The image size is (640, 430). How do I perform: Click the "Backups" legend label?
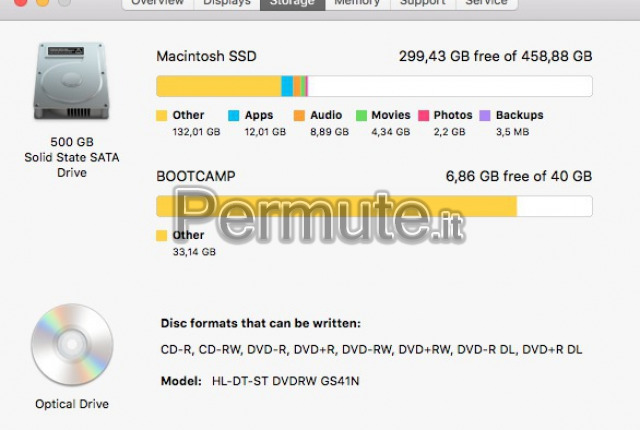tap(520, 115)
